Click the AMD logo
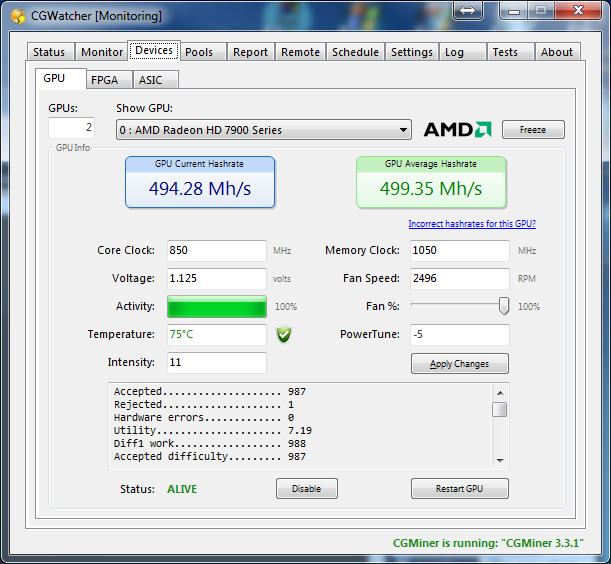The width and height of the screenshot is (611, 564). [457, 129]
